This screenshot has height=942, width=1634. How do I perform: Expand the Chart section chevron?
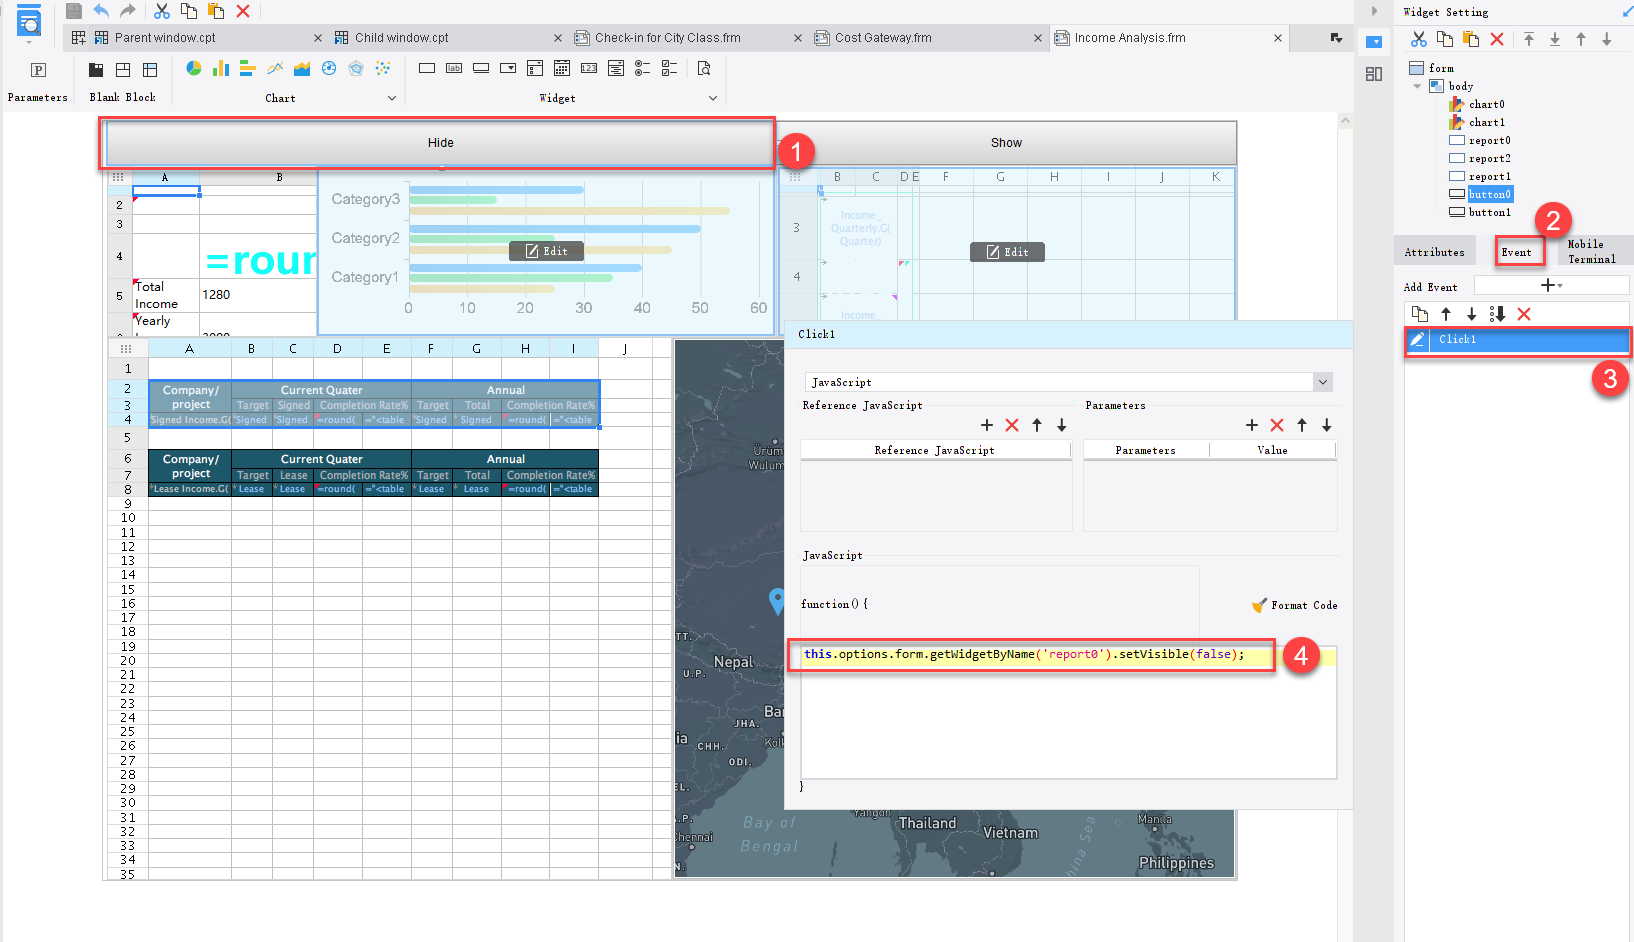393,98
